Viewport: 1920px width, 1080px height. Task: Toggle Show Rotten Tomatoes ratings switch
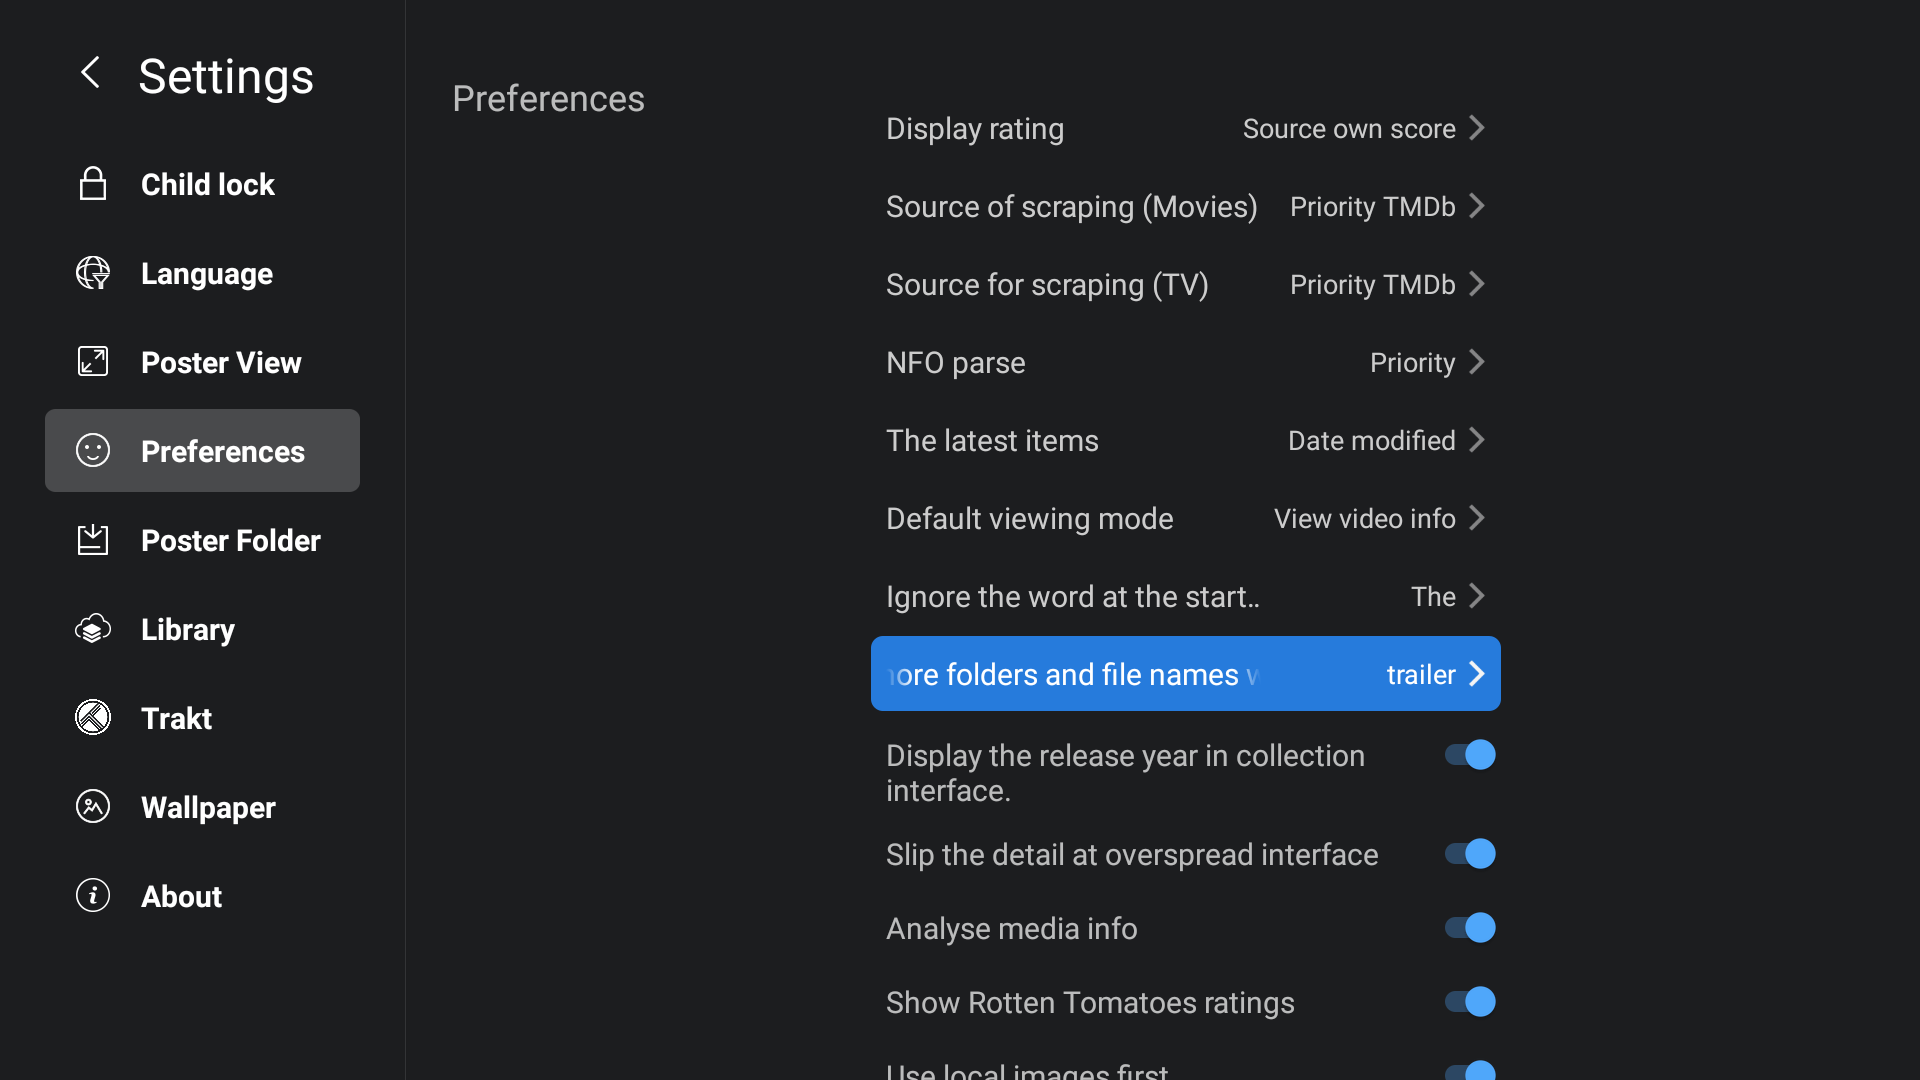tap(1470, 1002)
